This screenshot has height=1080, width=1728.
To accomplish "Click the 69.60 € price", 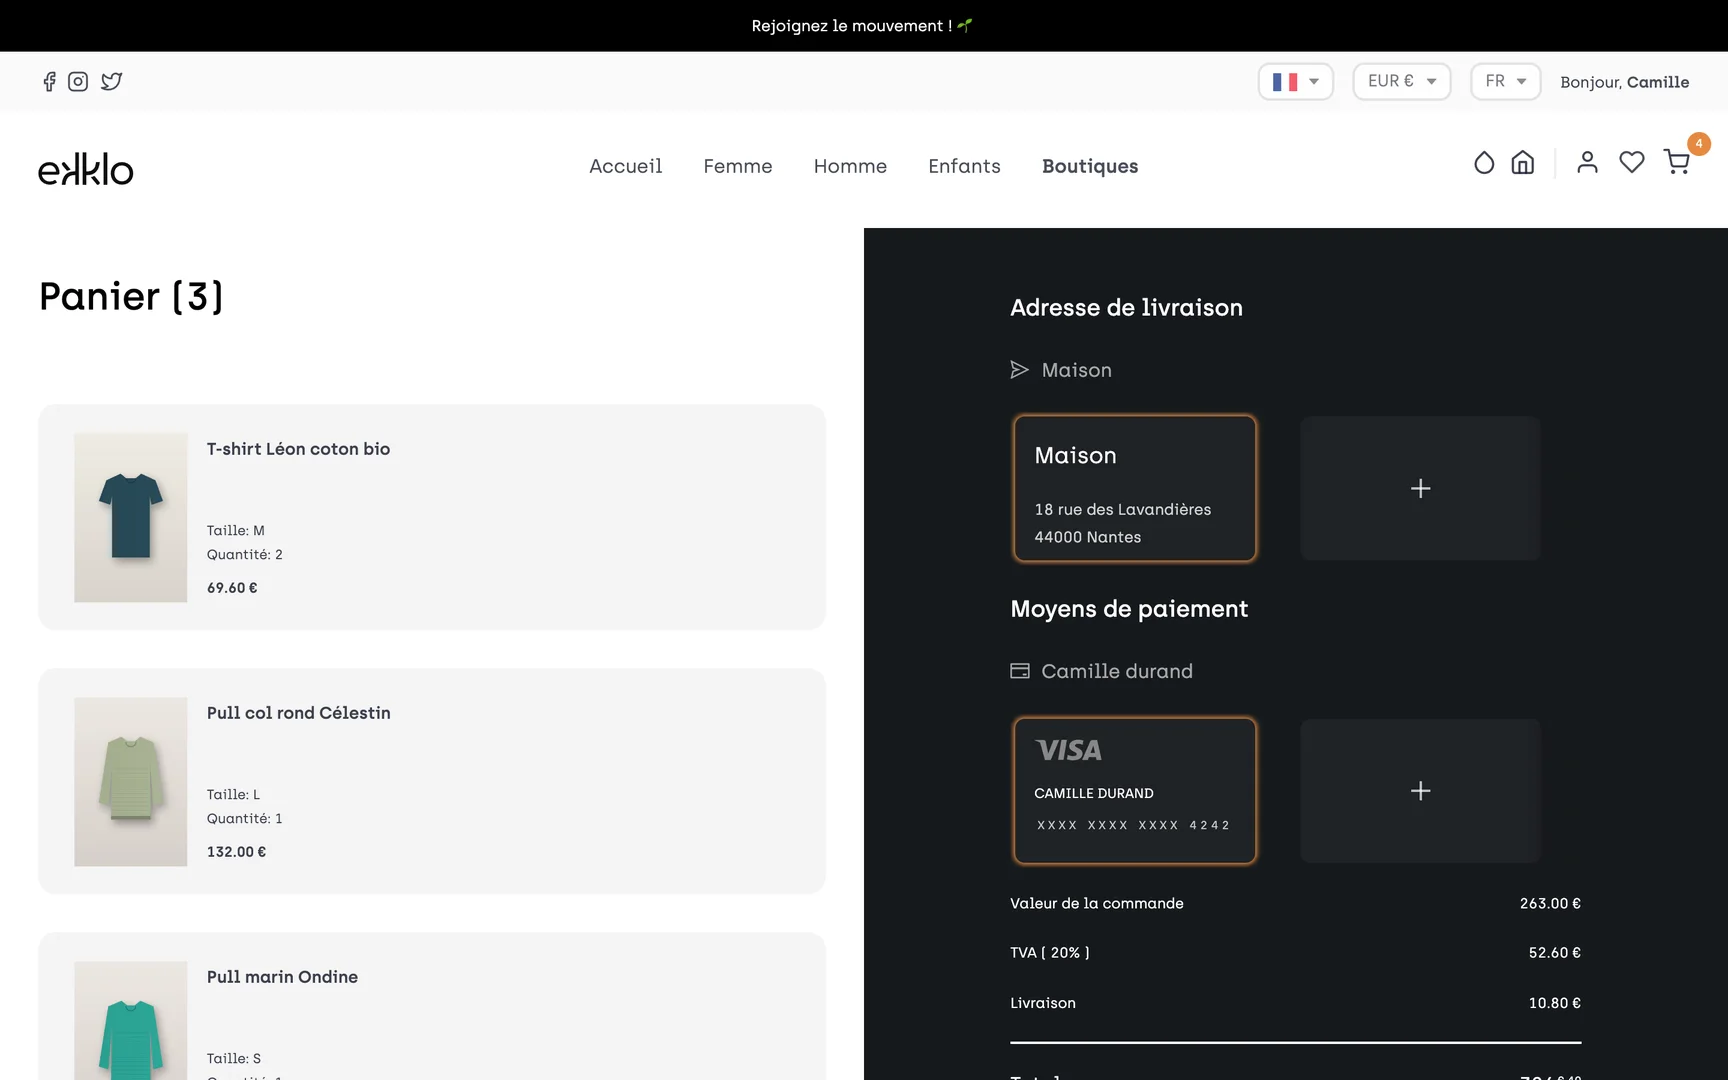I will (x=232, y=588).
